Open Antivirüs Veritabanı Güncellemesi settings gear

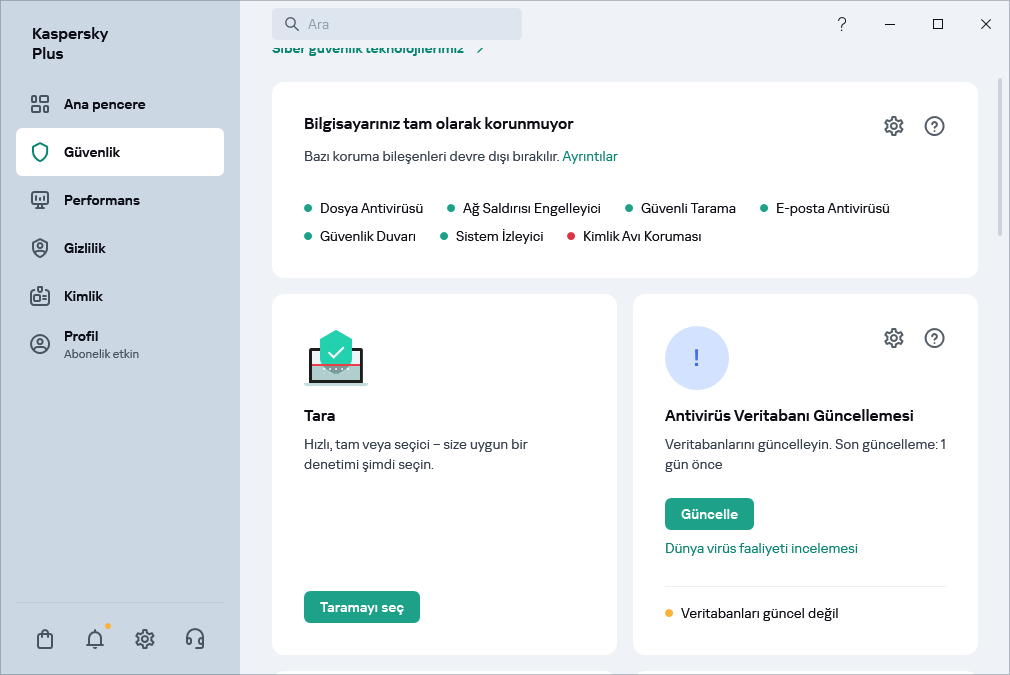[894, 338]
